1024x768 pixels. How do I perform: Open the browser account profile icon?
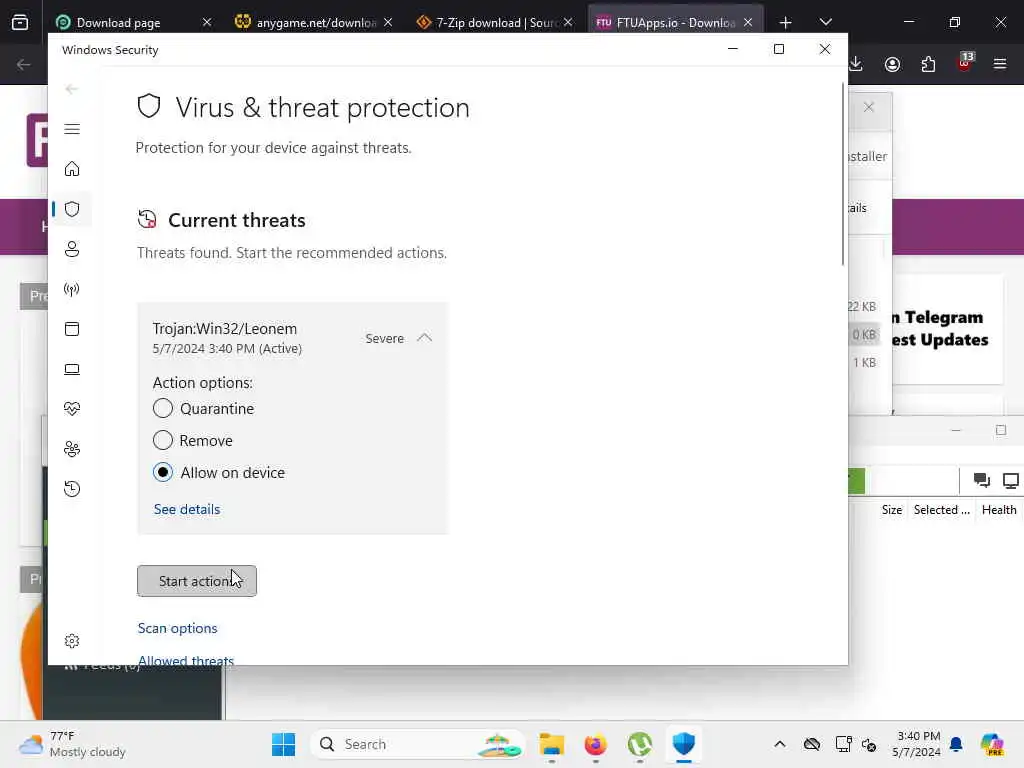coord(892,64)
